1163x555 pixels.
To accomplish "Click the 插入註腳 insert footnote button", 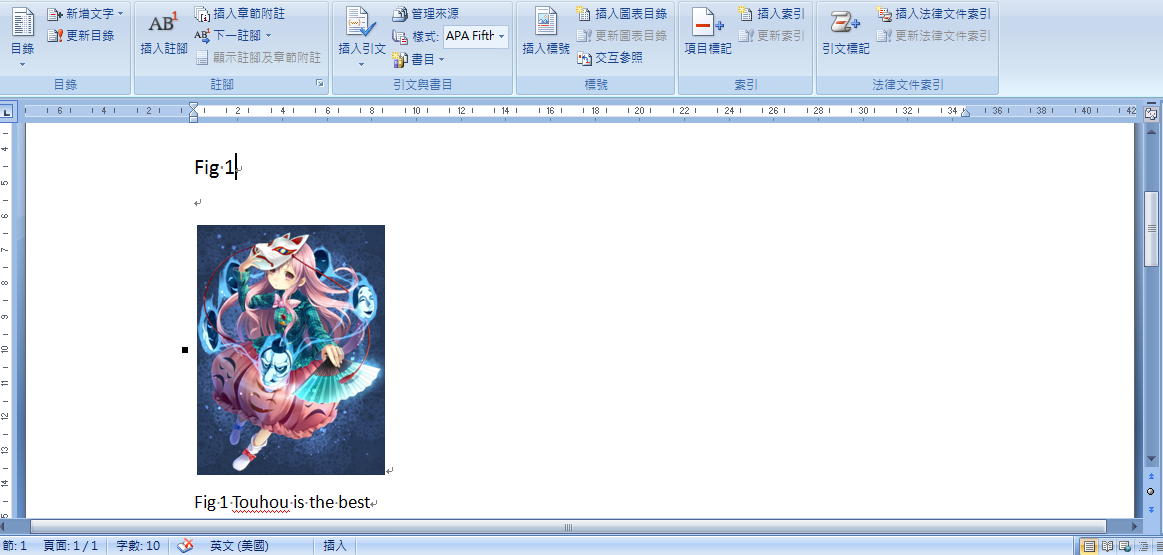I will pos(164,33).
